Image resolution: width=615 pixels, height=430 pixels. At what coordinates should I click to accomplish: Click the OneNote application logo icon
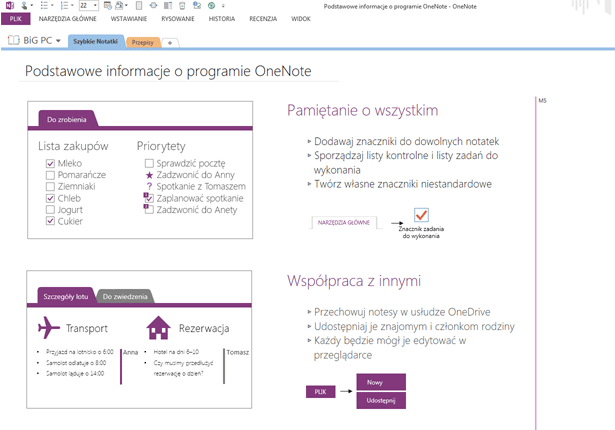(x=9, y=5)
